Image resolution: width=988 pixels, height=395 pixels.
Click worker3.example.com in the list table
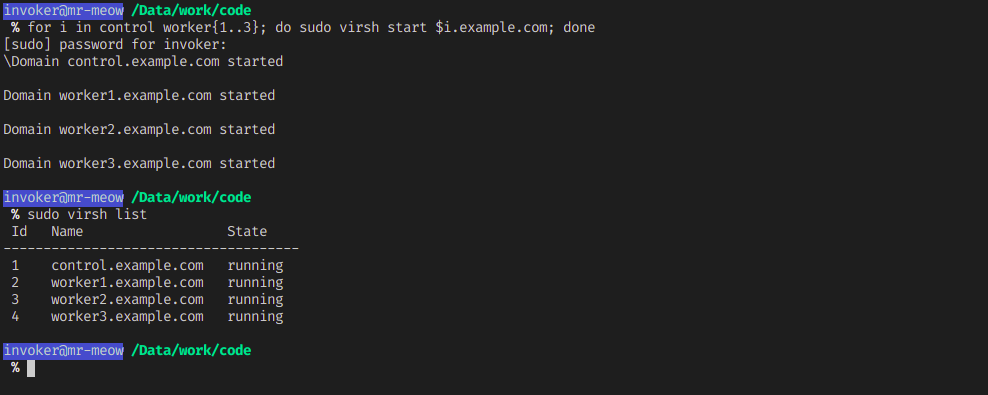click(x=127, y=316)
